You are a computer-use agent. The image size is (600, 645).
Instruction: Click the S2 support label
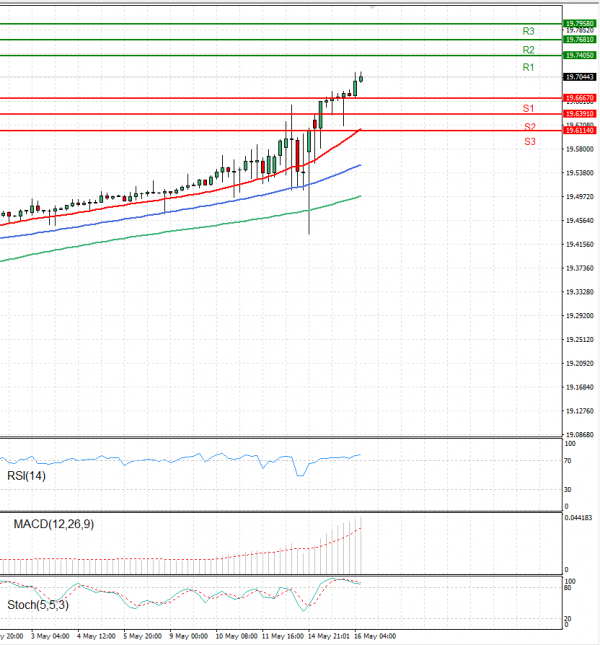(x=530, y=126)
